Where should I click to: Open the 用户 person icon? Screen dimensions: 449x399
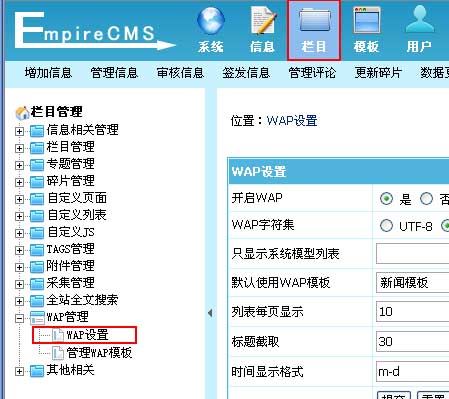[x=419, y=20]
